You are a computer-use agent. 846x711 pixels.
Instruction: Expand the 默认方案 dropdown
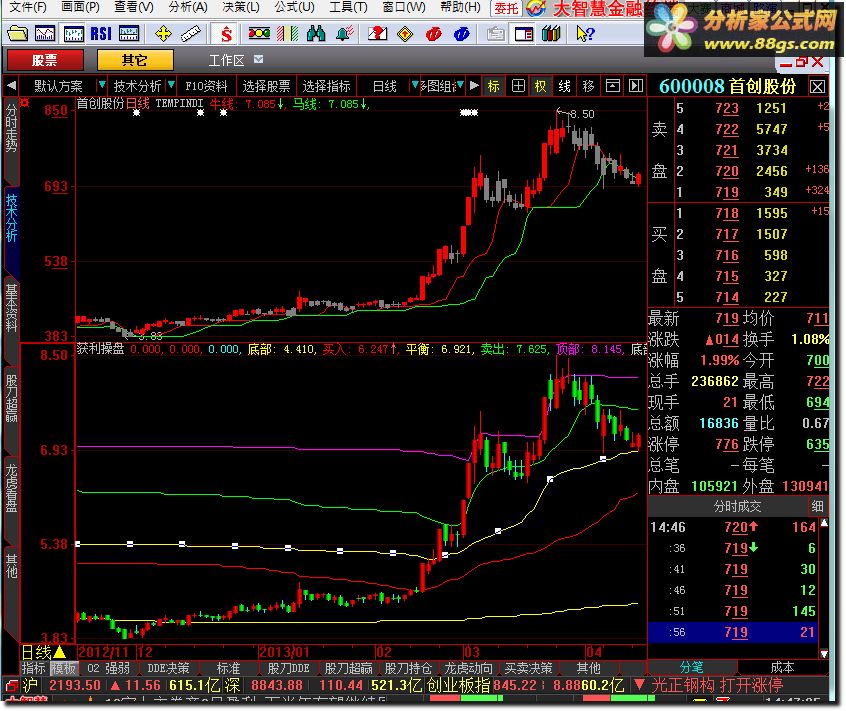coord(101,85)
